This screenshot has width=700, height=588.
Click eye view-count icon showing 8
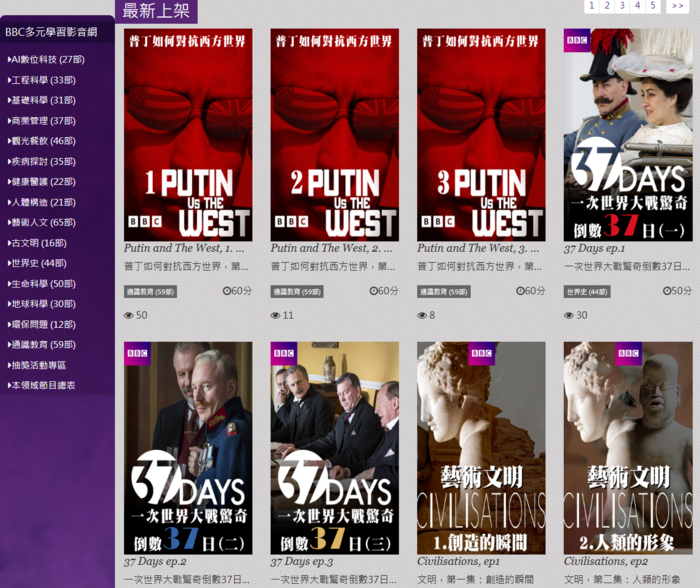point(422,315)
